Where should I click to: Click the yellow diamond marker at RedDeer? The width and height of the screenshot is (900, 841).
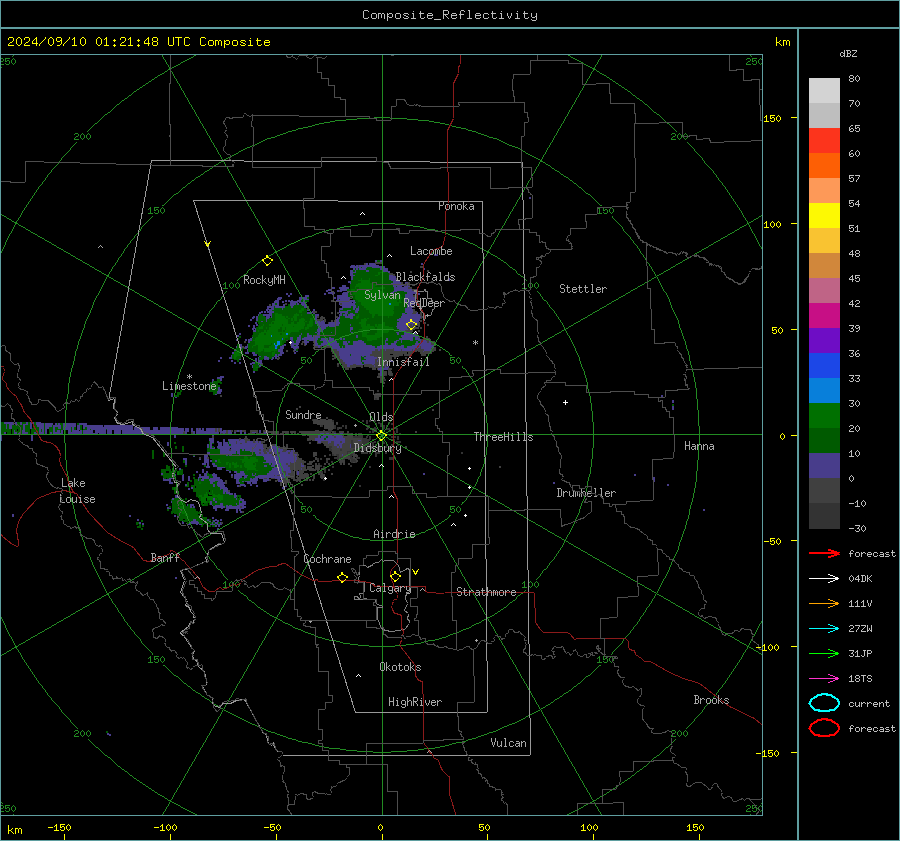[412, 325]
